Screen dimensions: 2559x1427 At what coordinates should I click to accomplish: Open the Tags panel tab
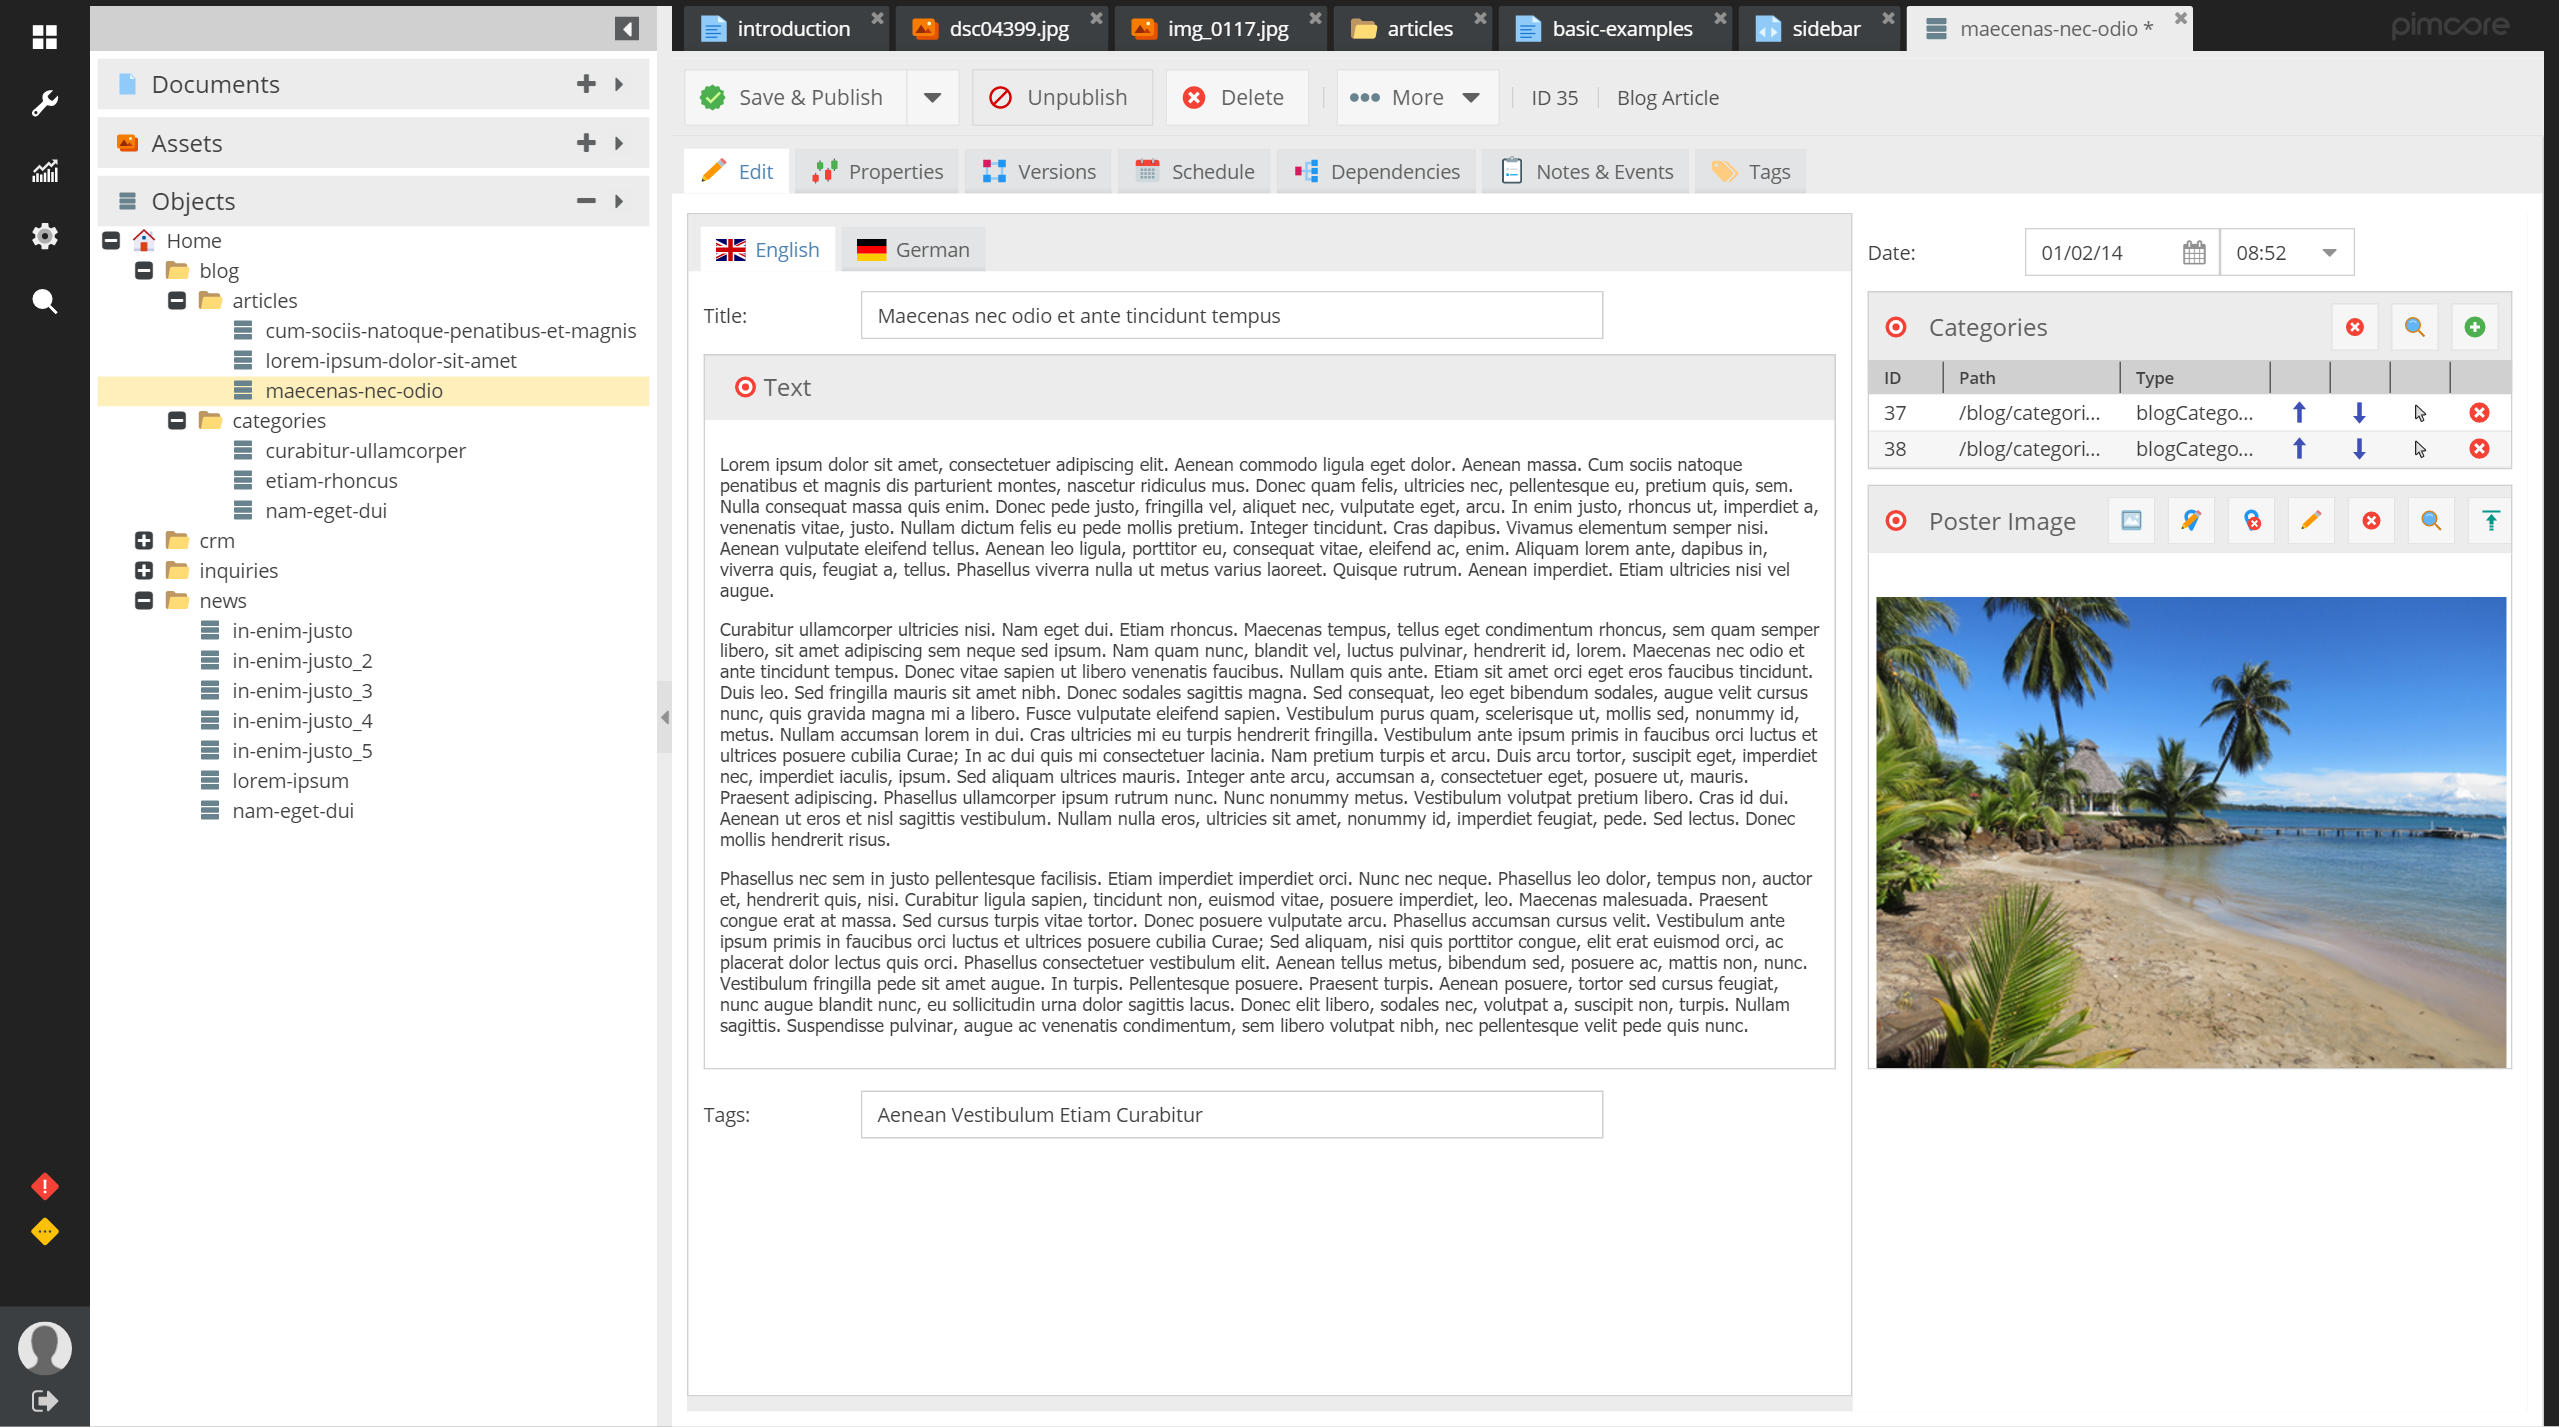1770,170
